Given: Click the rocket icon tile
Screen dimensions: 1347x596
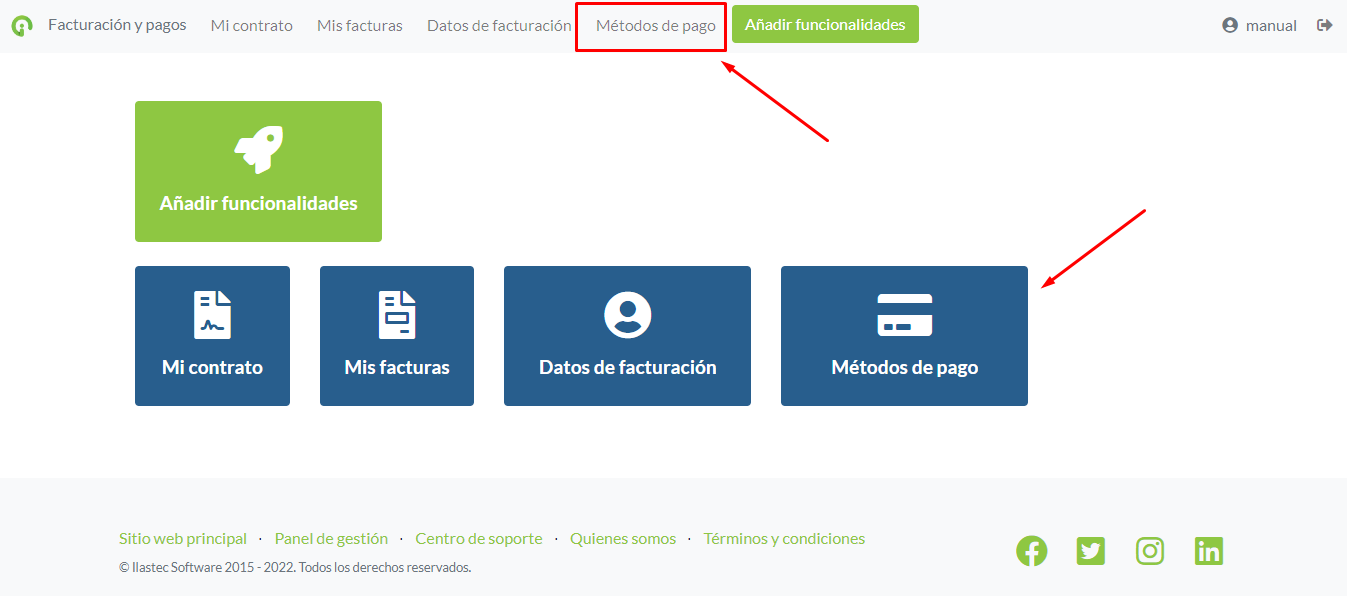Looking at the screenshot, I should click(258, 150).
